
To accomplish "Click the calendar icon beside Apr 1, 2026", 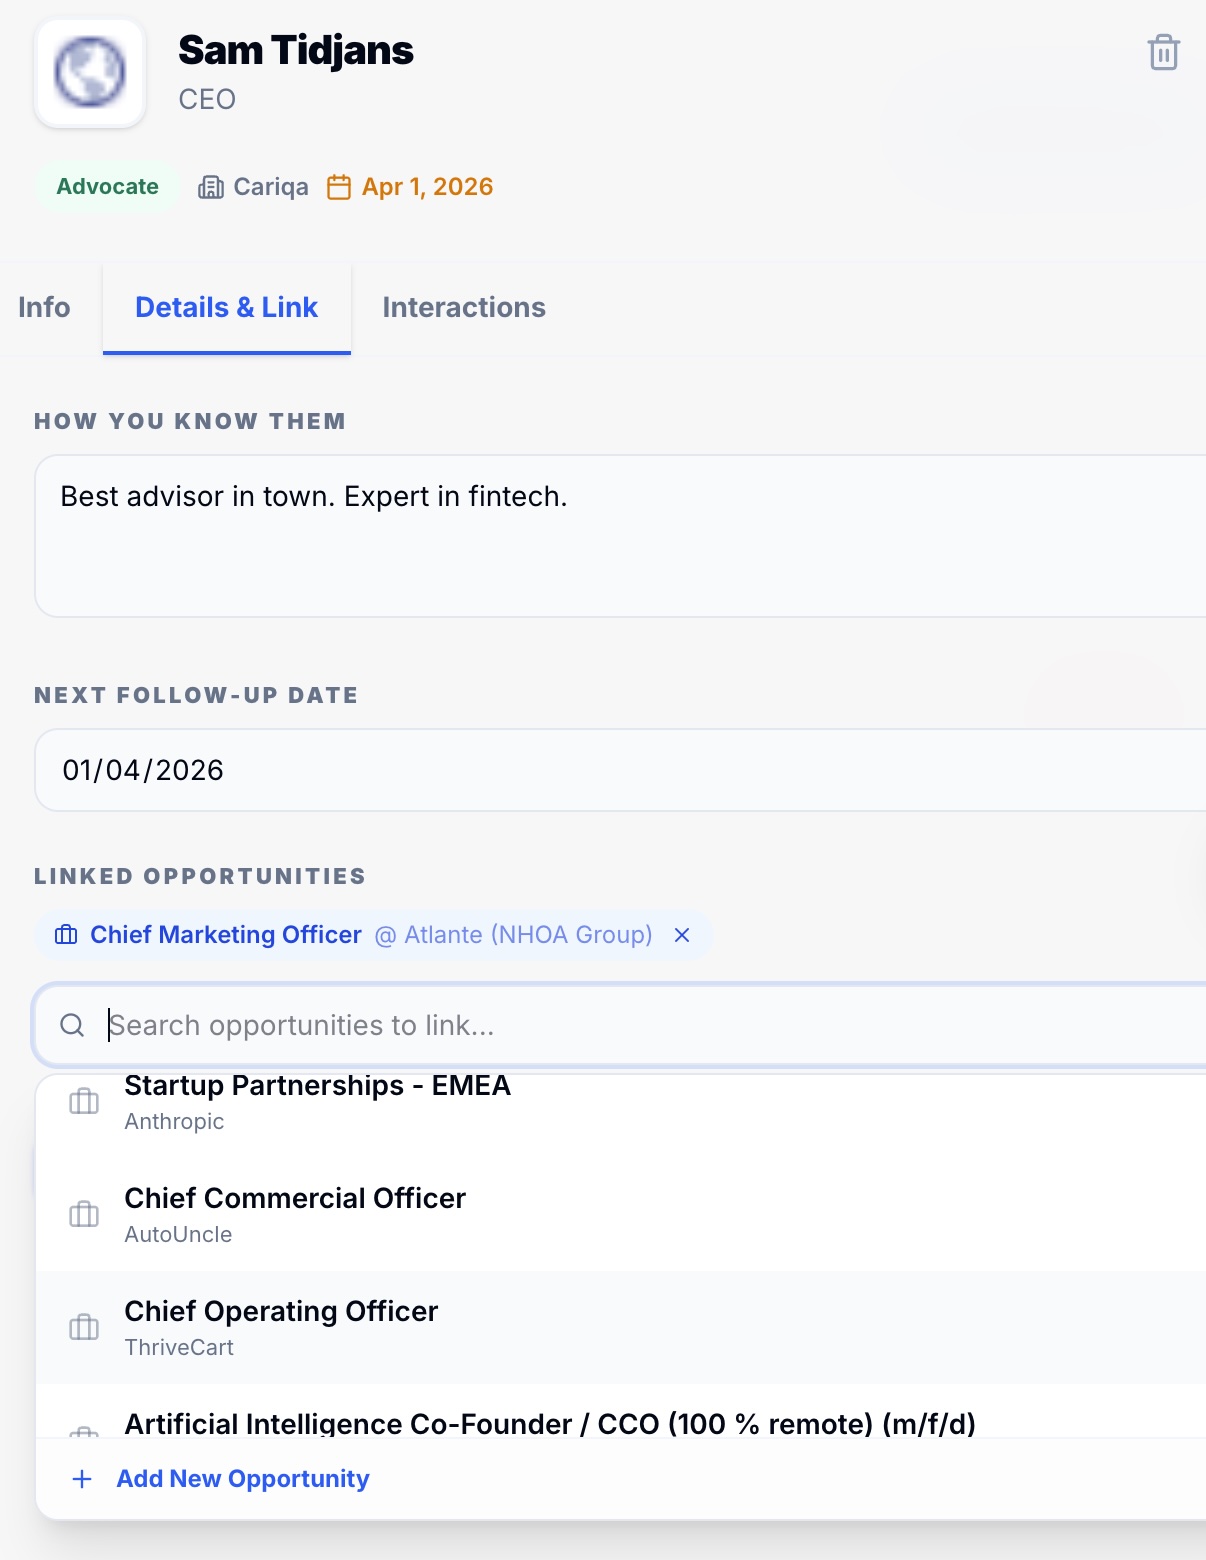I will pos(339,186).
